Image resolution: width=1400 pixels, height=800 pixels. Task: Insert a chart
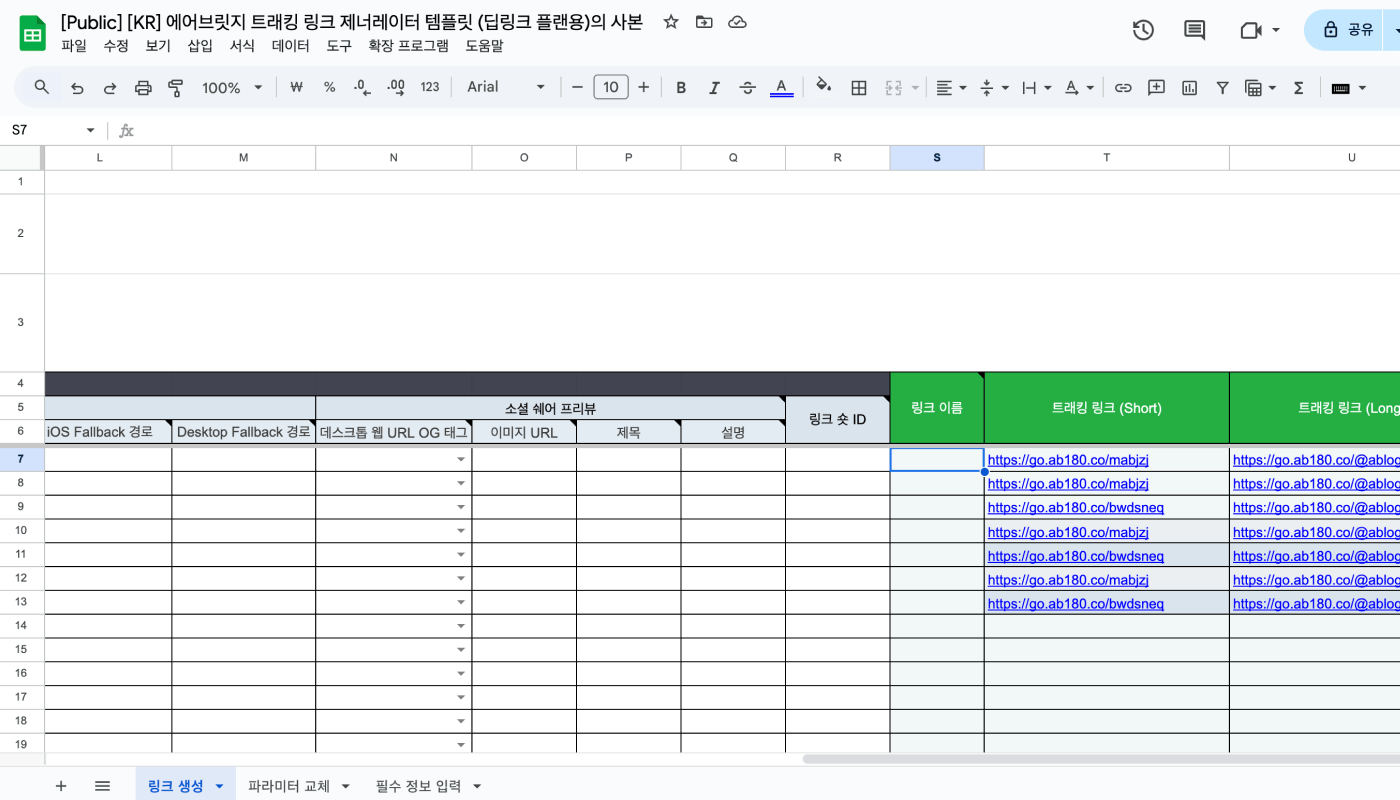coord(1189,87)
